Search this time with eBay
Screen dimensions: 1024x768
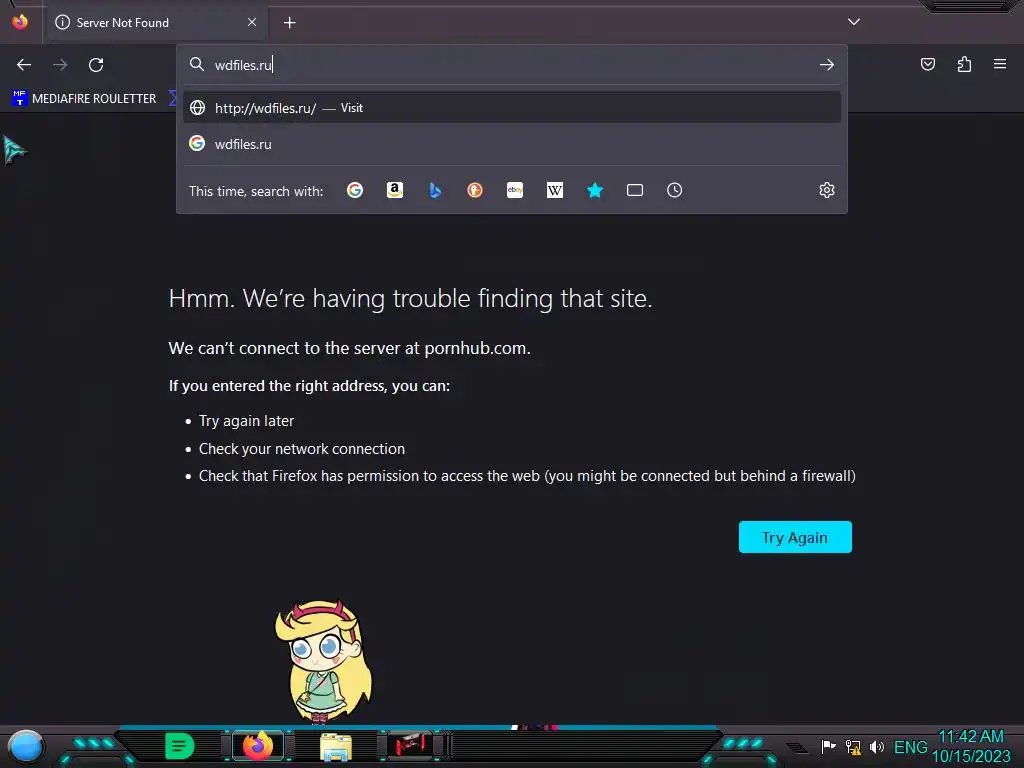[515, 190]
